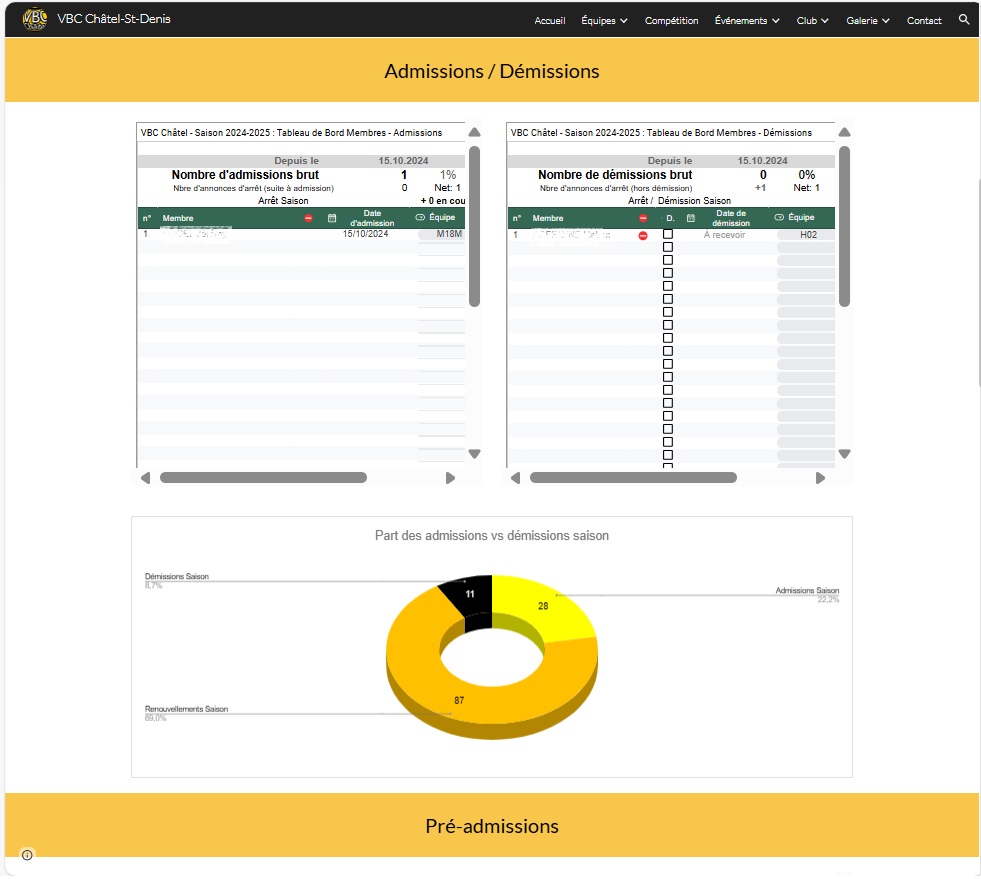Viewport: 981px width, 879px height.
Task: Tick the third row démission checkbox
Action: (x=668, y=260)
